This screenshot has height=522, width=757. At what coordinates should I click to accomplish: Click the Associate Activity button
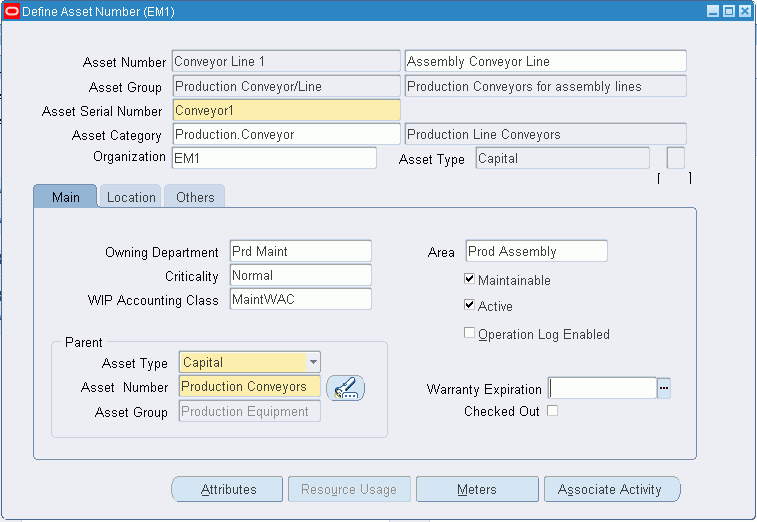612,489
